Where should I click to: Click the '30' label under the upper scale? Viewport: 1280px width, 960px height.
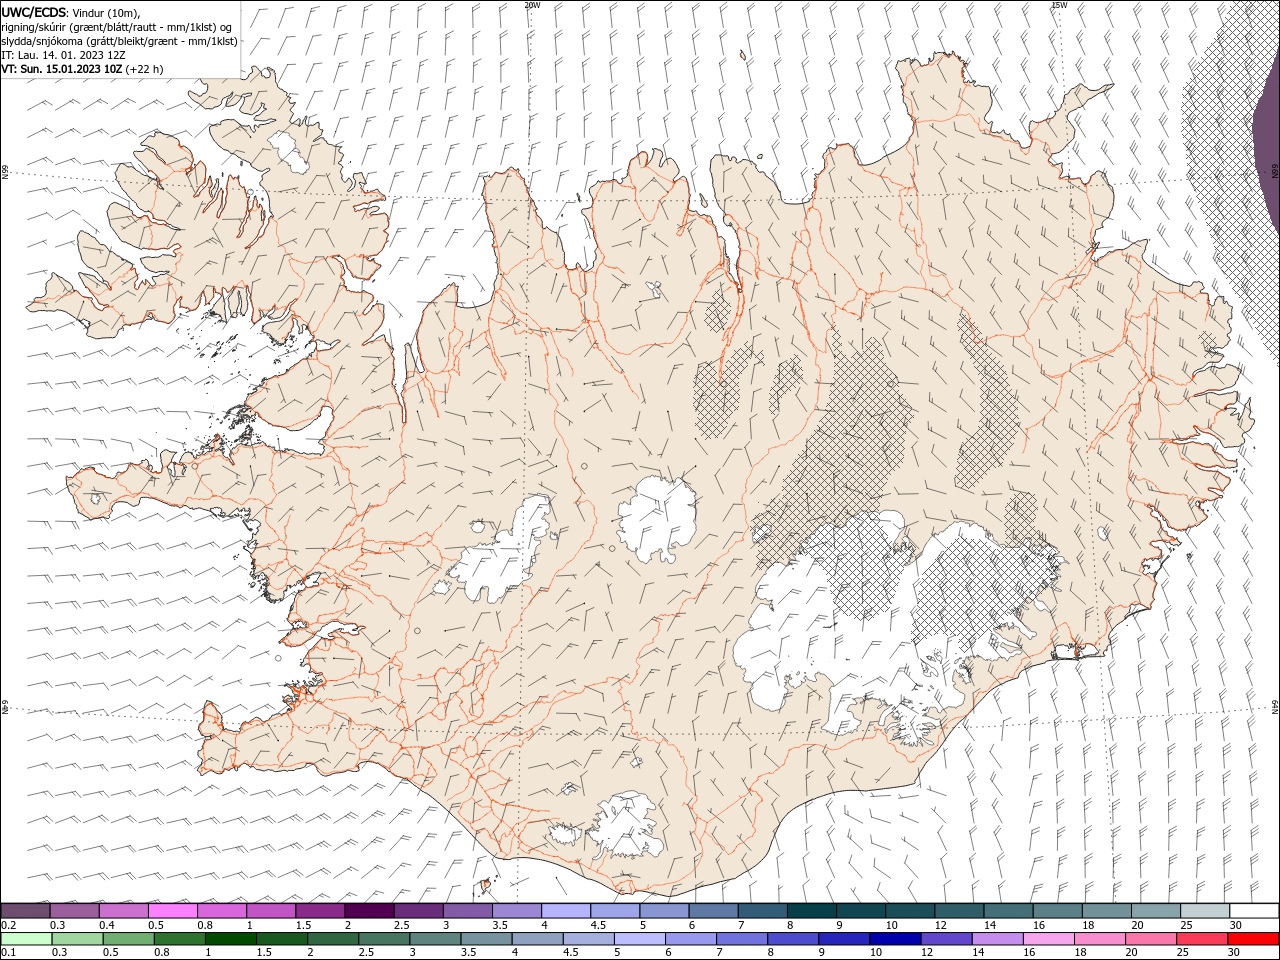tap(1236, 925)
